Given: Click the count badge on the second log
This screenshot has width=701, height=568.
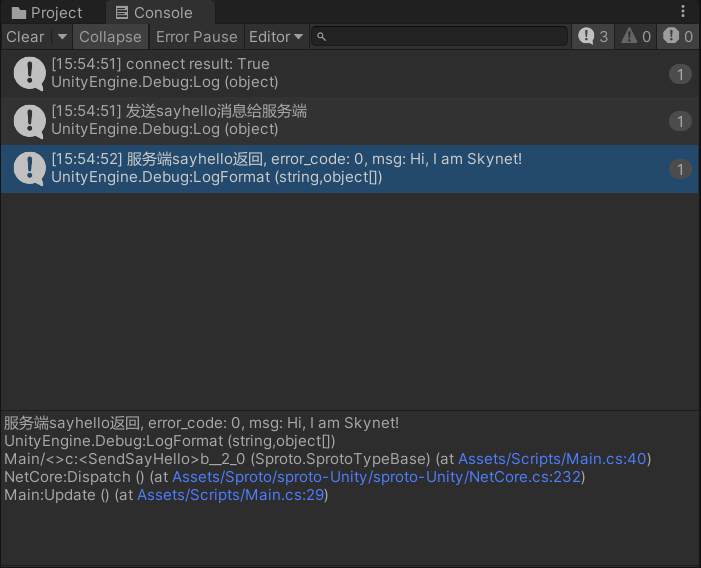Looking at the screenshot, I should tap(680, 122).
